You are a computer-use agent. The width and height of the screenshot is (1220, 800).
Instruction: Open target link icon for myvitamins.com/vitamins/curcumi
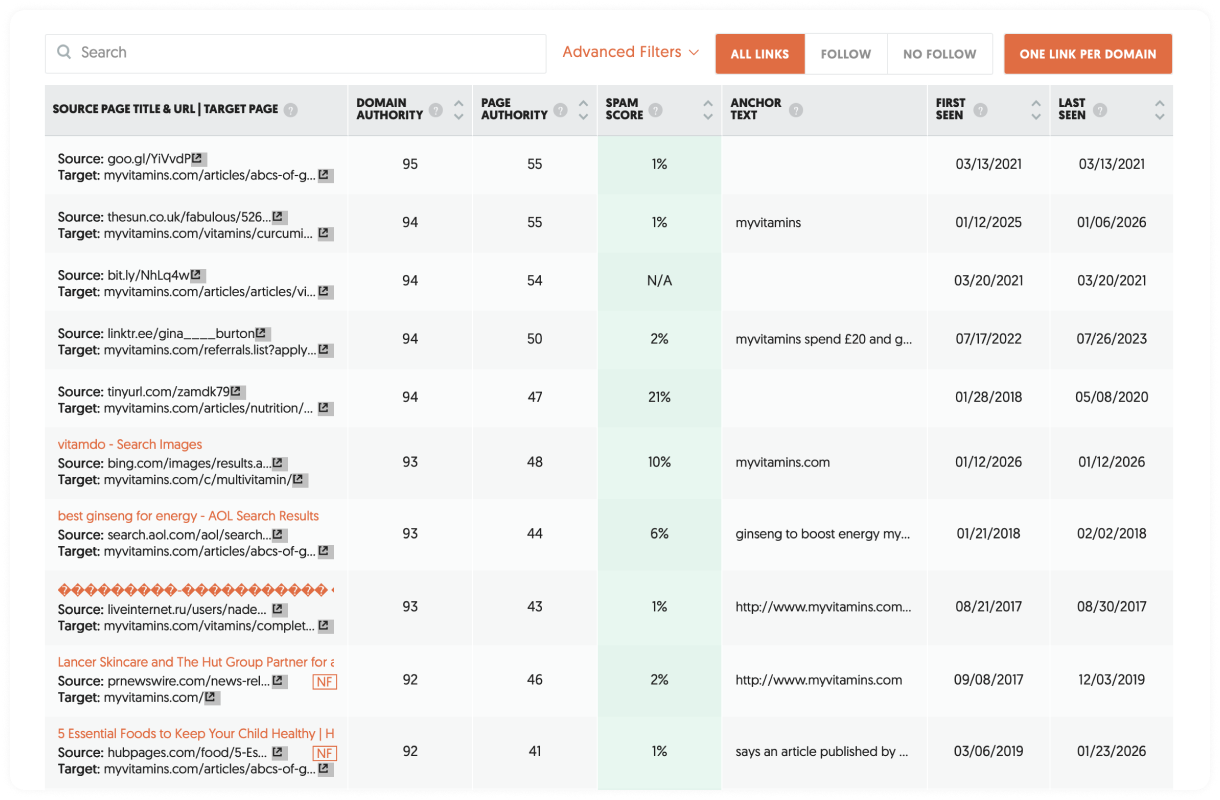point(325,233)
